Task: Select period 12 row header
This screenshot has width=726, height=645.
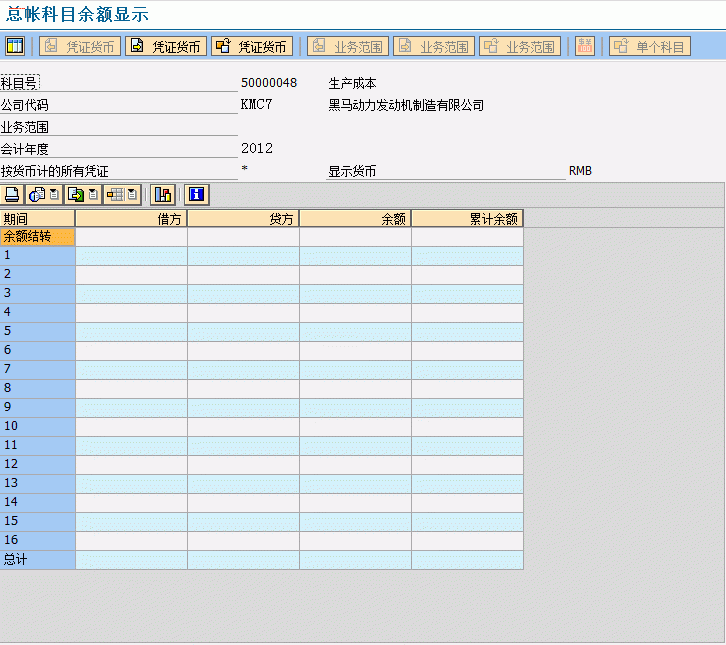Action: coord(37,464)
